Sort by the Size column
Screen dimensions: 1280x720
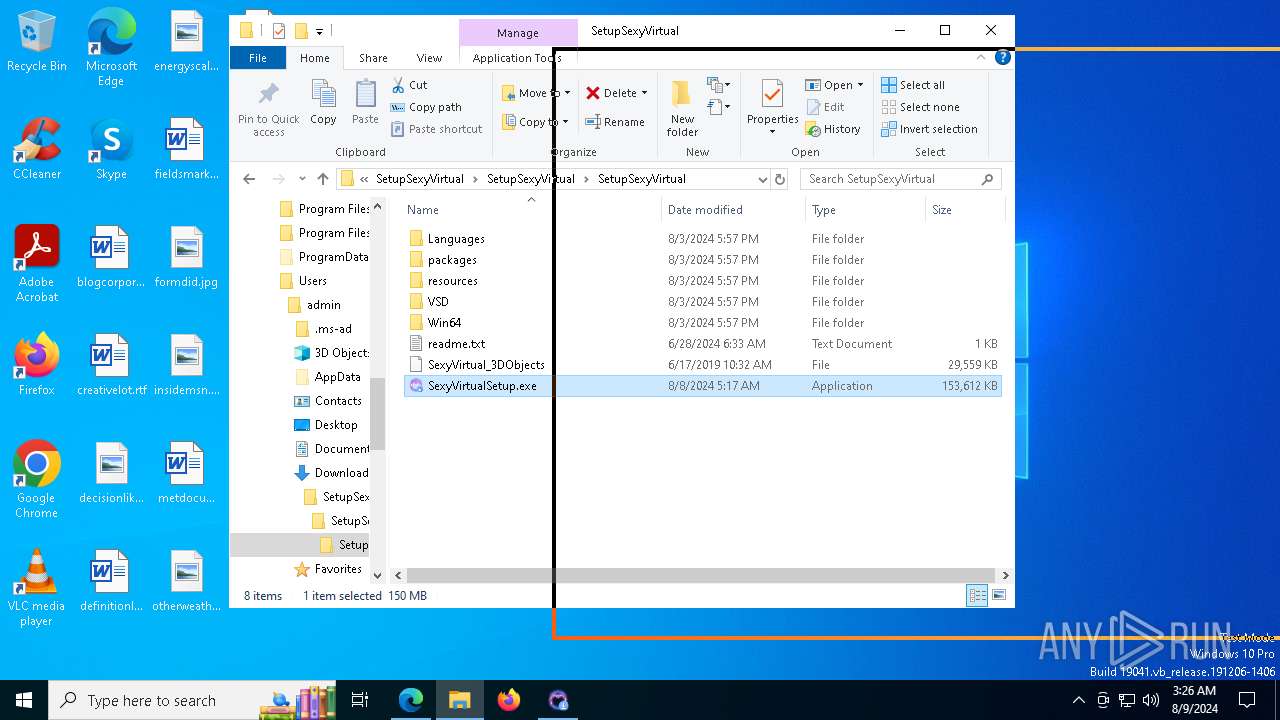[942, 210]
